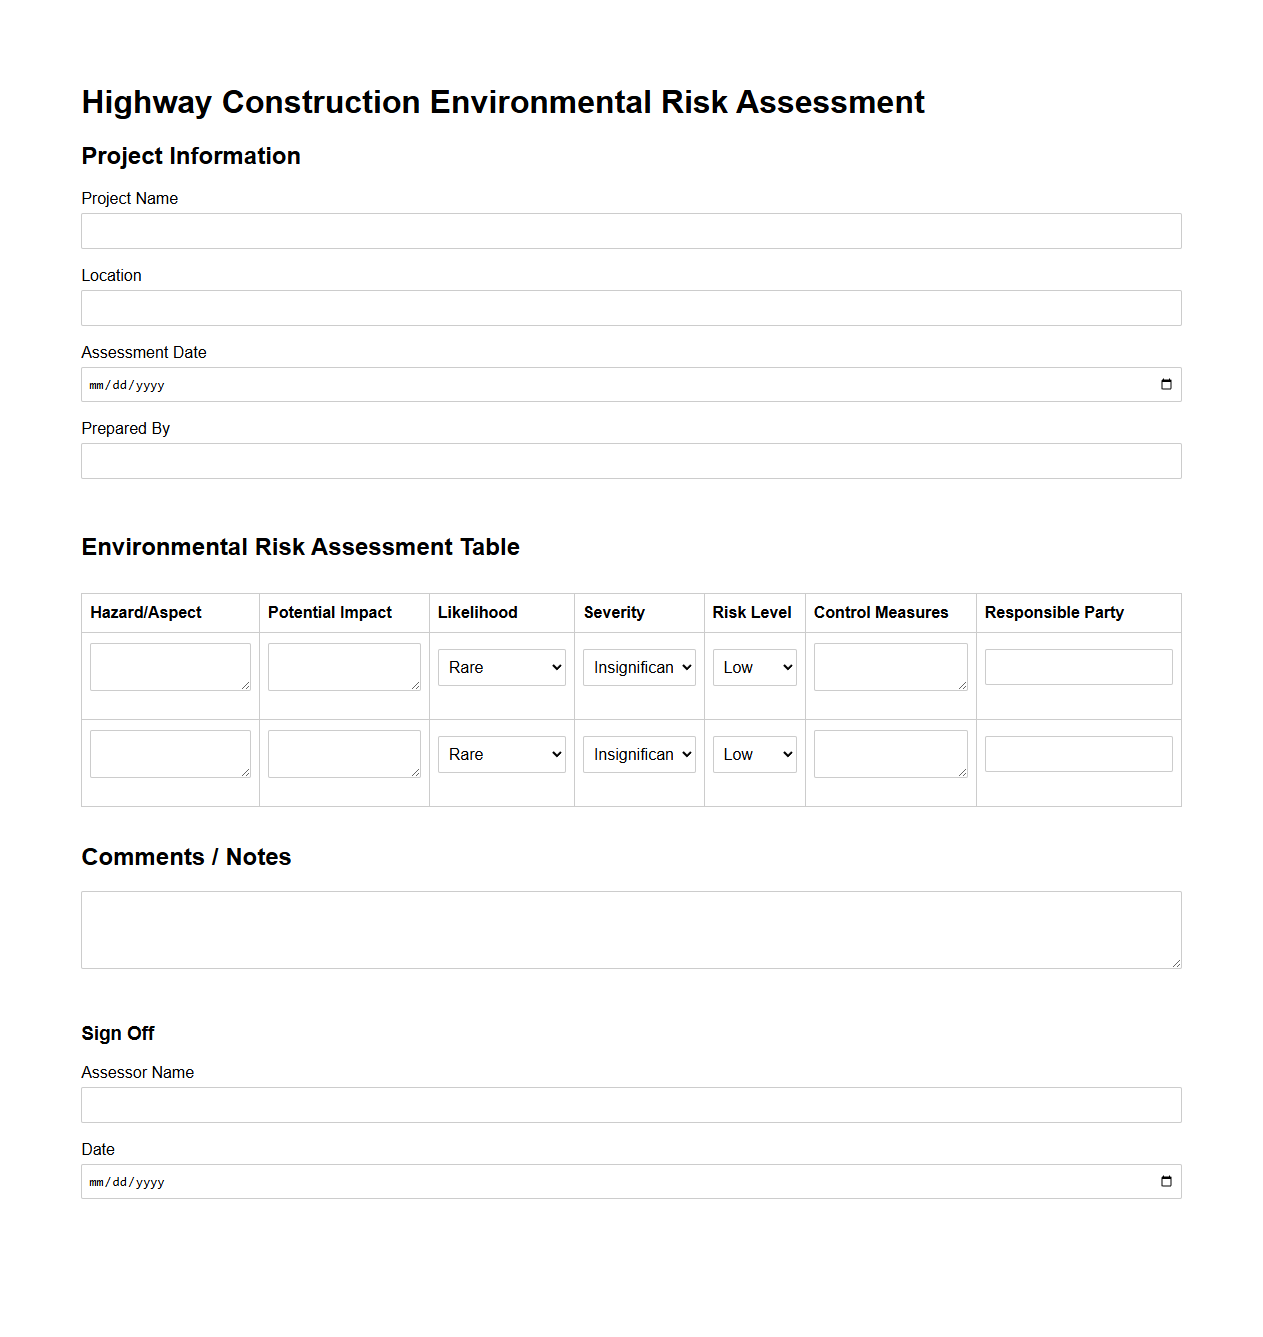Open the Sign Off Date calendar picker
Viewport: 1263px width, 1337px height.
(1165, 1181)
